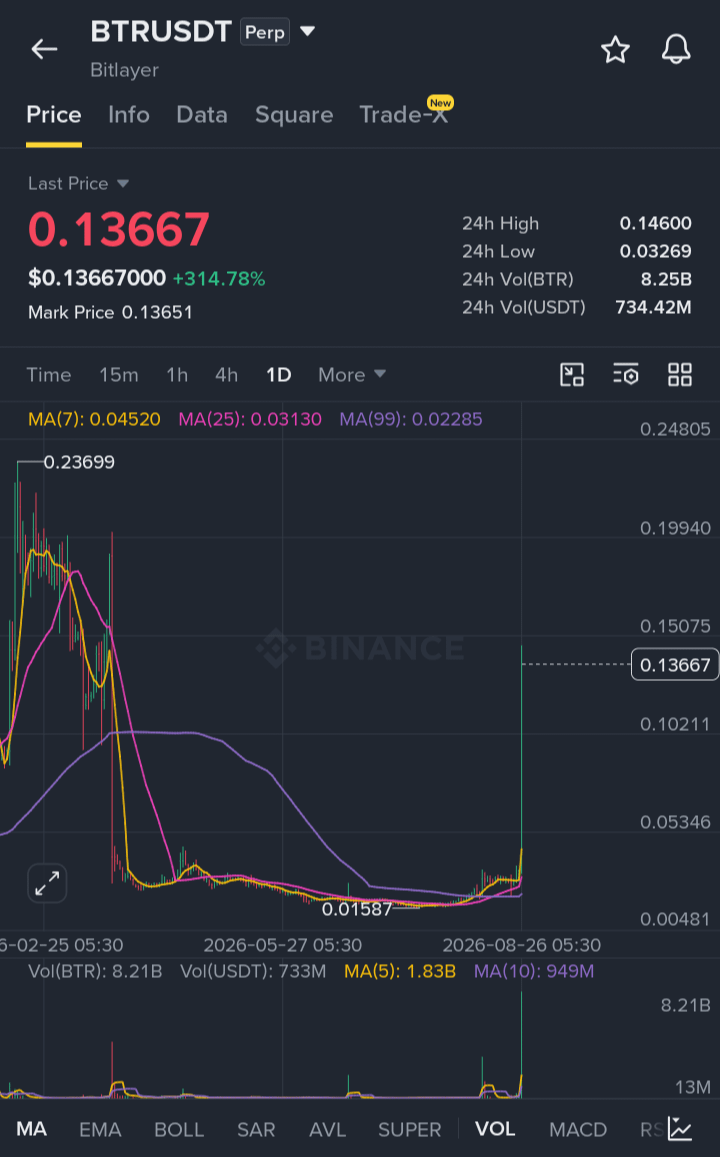
Task: Tap the Bitlayer subtitle
Action: point(125,70)
